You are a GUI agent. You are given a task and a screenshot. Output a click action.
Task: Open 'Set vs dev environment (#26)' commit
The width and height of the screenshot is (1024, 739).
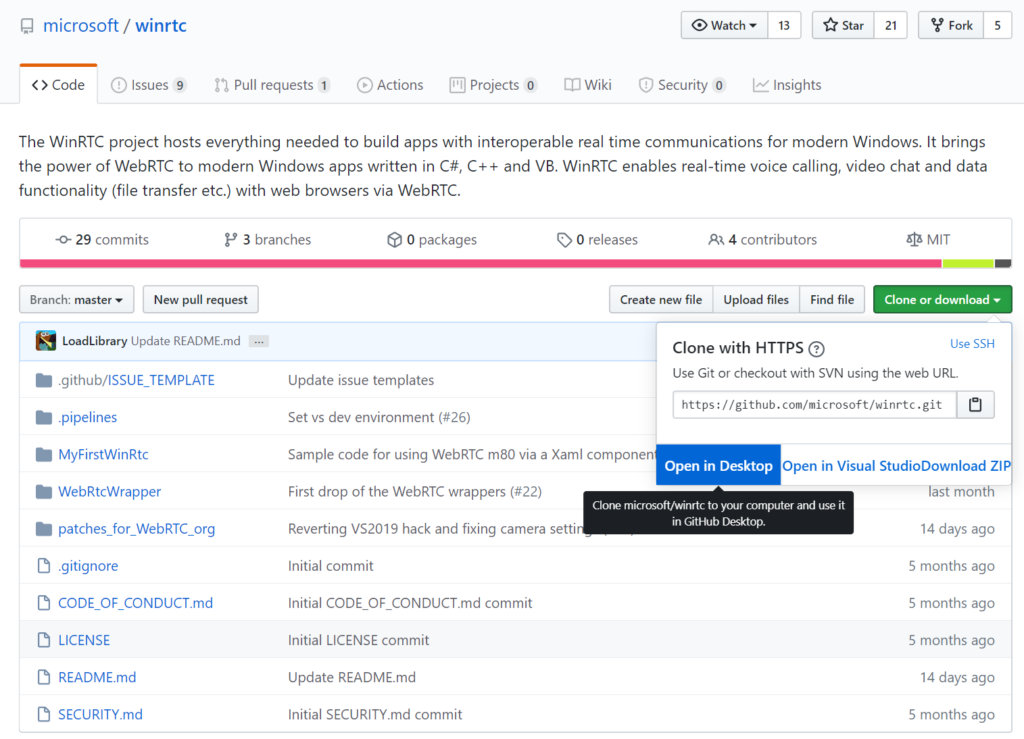coord(379,417)
